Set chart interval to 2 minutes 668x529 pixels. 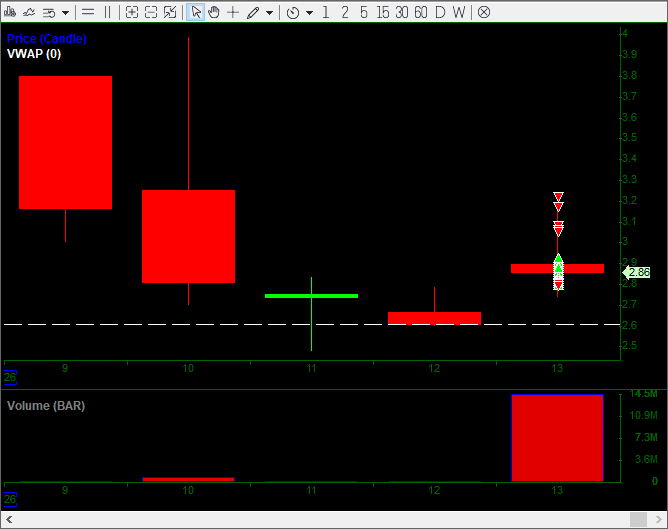(345, 12)
